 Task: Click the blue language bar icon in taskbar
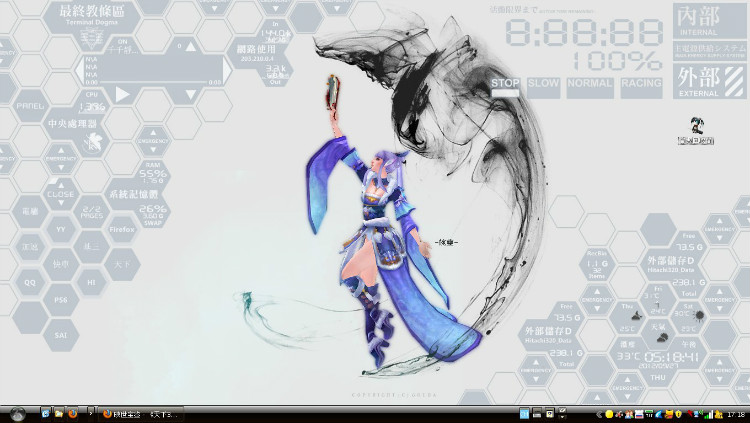(x=524, y=413)
